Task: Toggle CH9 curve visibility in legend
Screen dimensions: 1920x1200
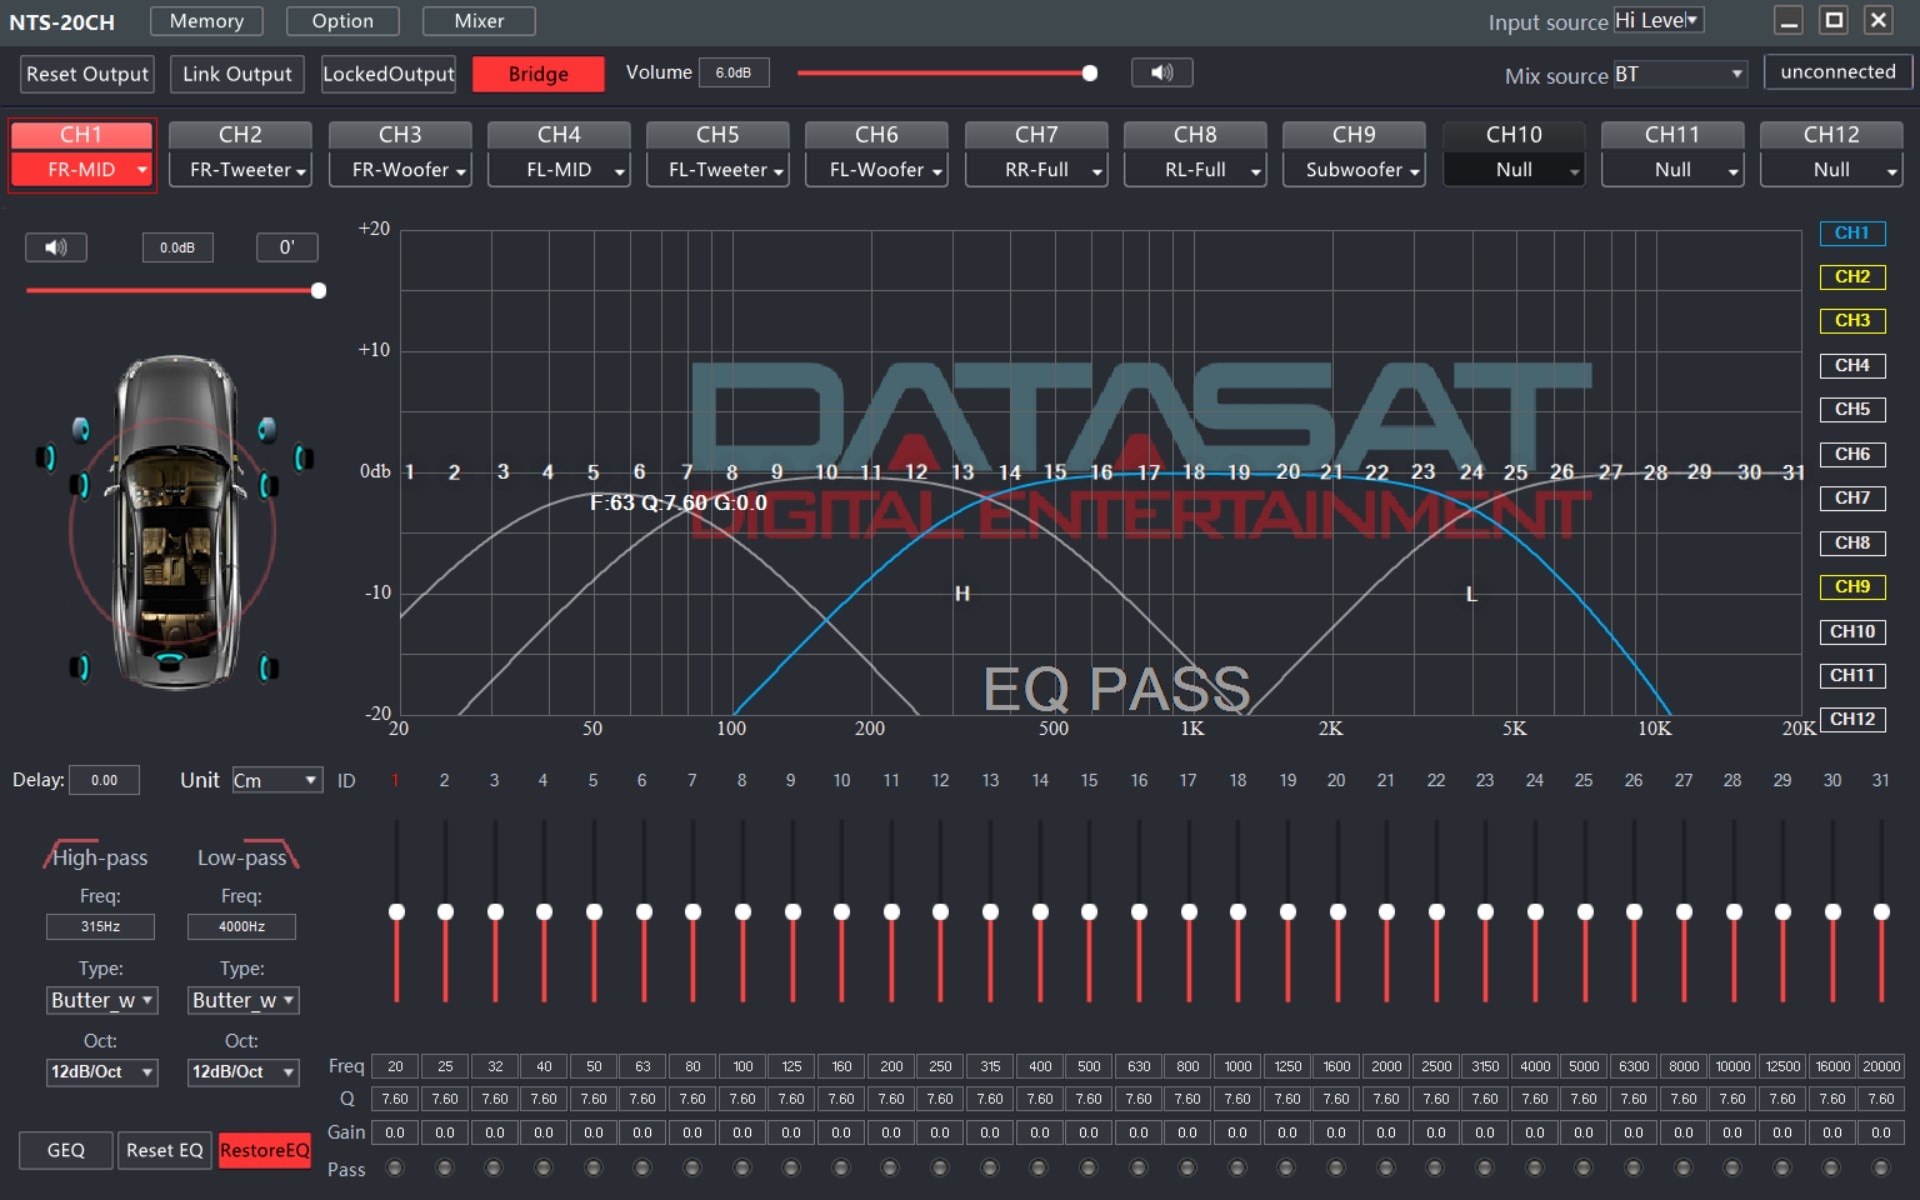Action: tap(1852, 587)
